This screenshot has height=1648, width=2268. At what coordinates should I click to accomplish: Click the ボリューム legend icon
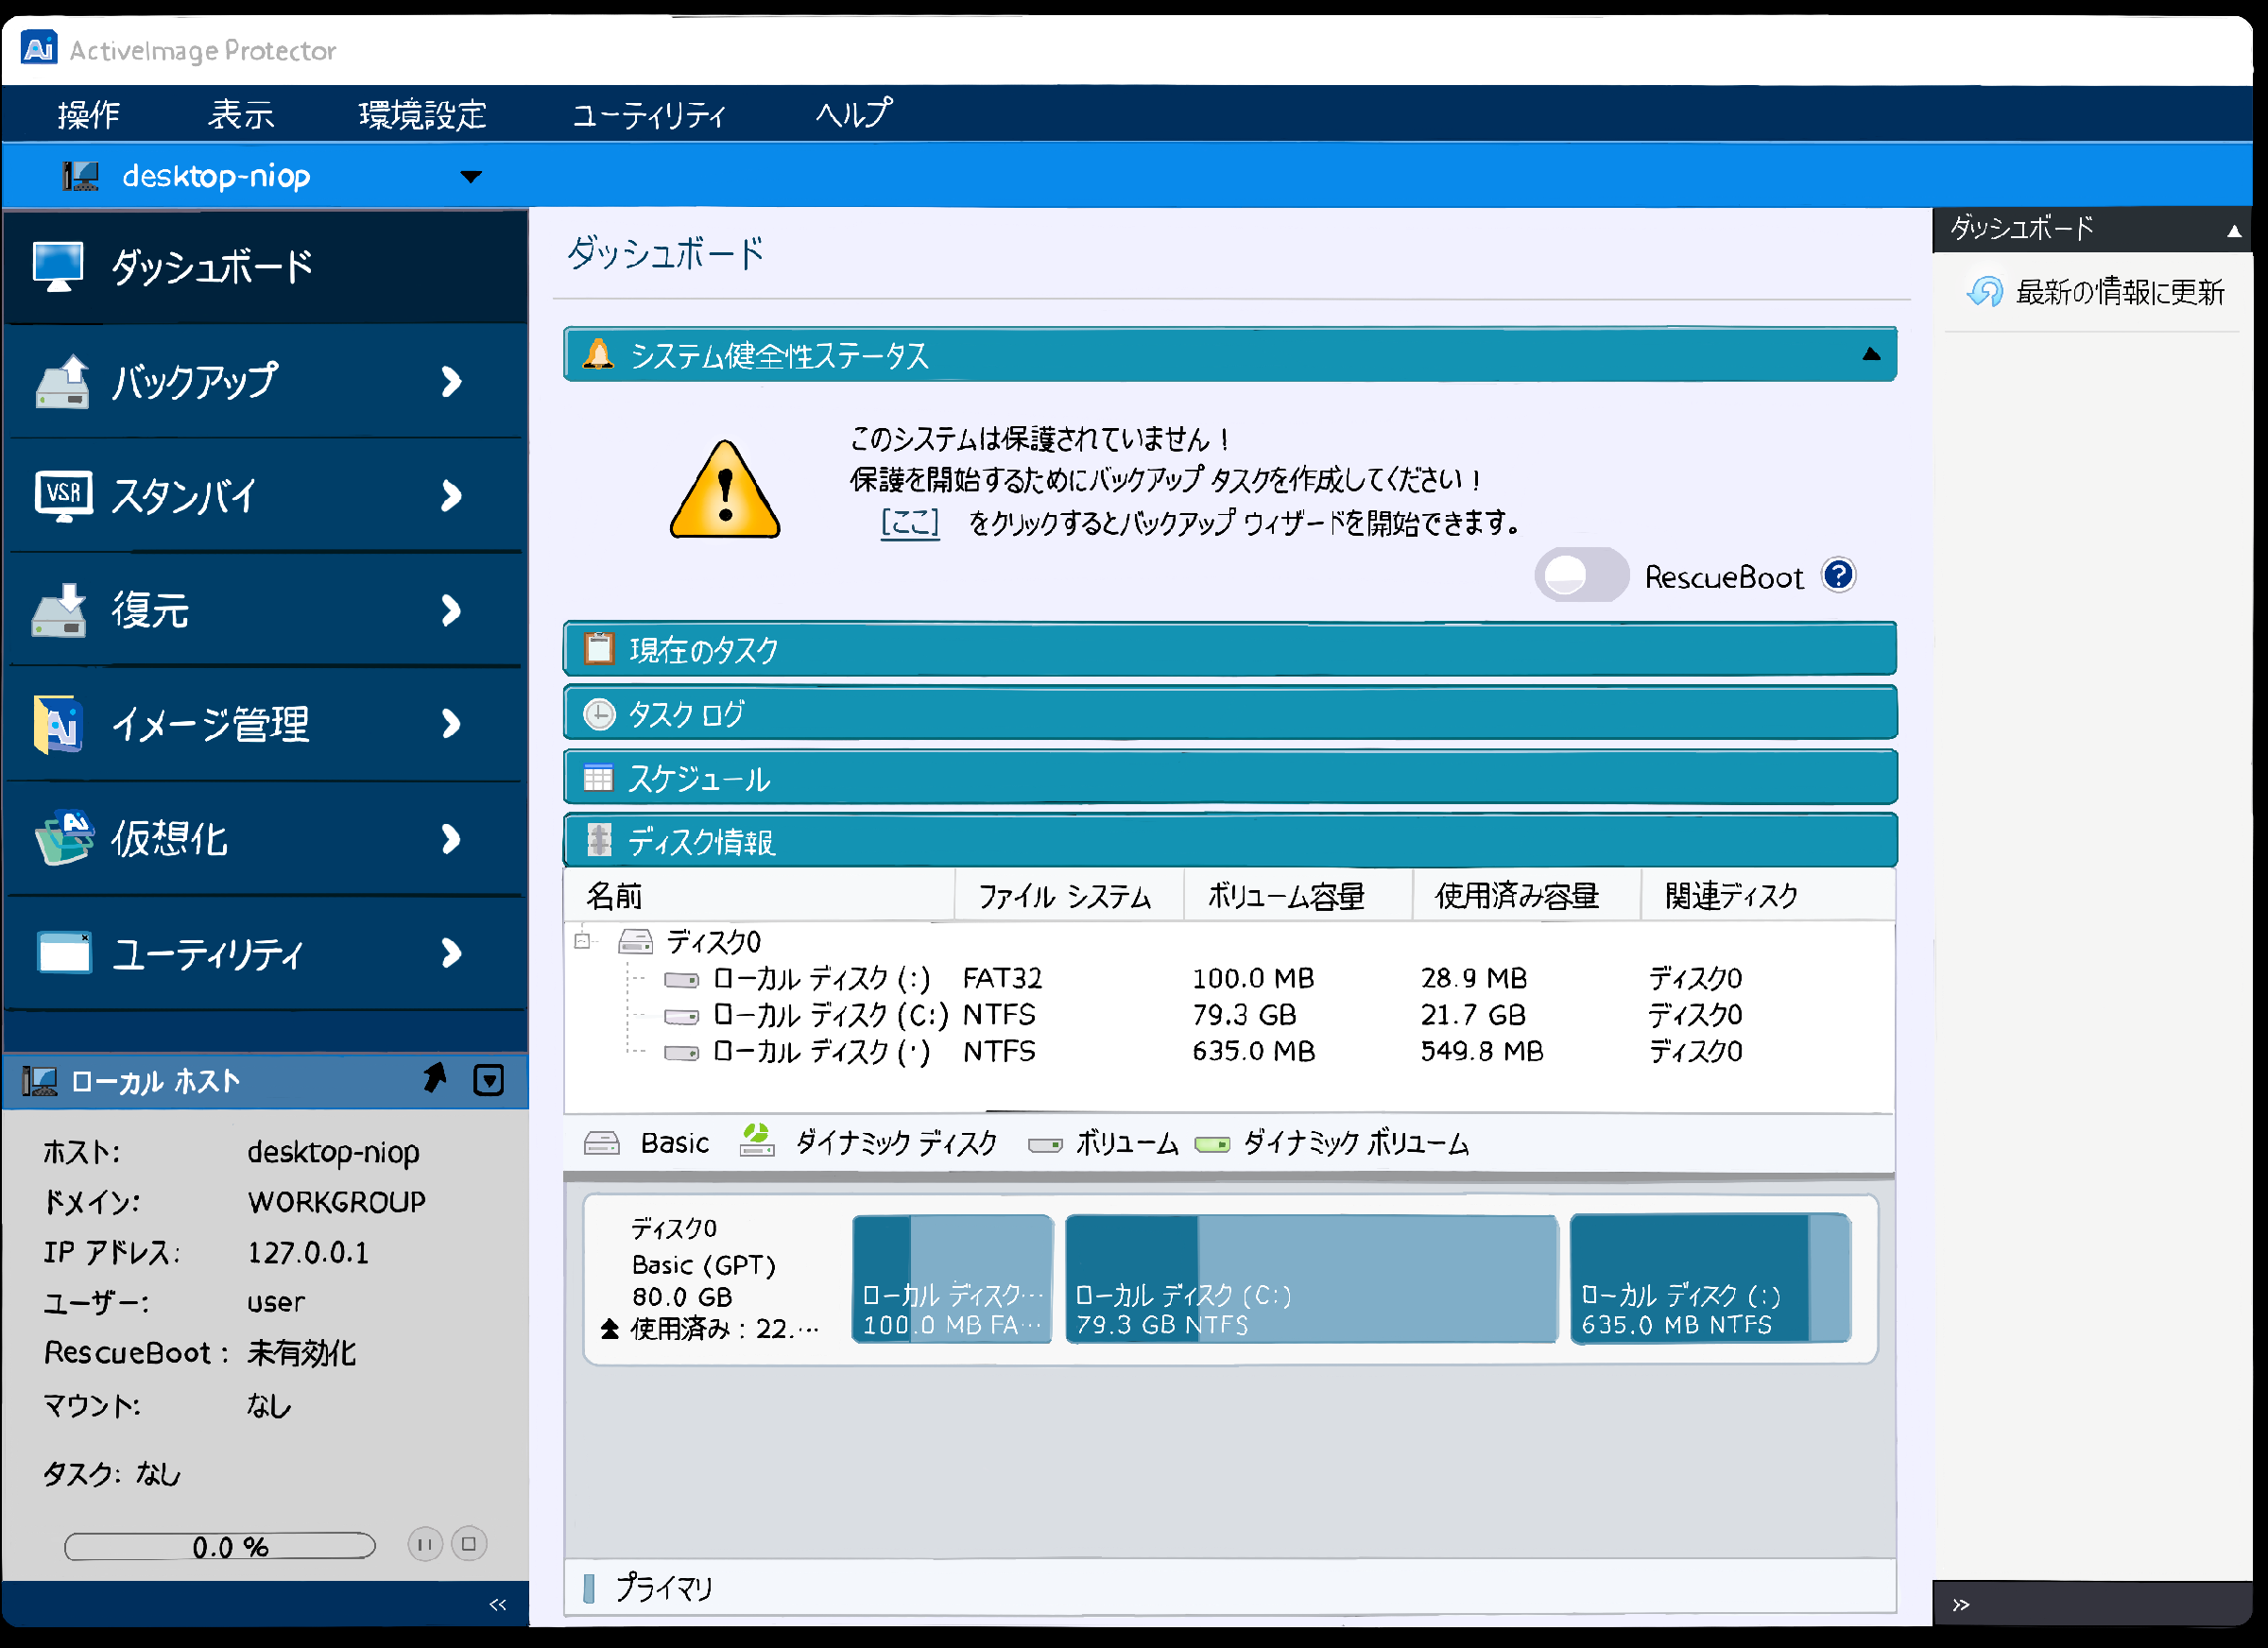pyautogui.click(x=1045, y=1144)
